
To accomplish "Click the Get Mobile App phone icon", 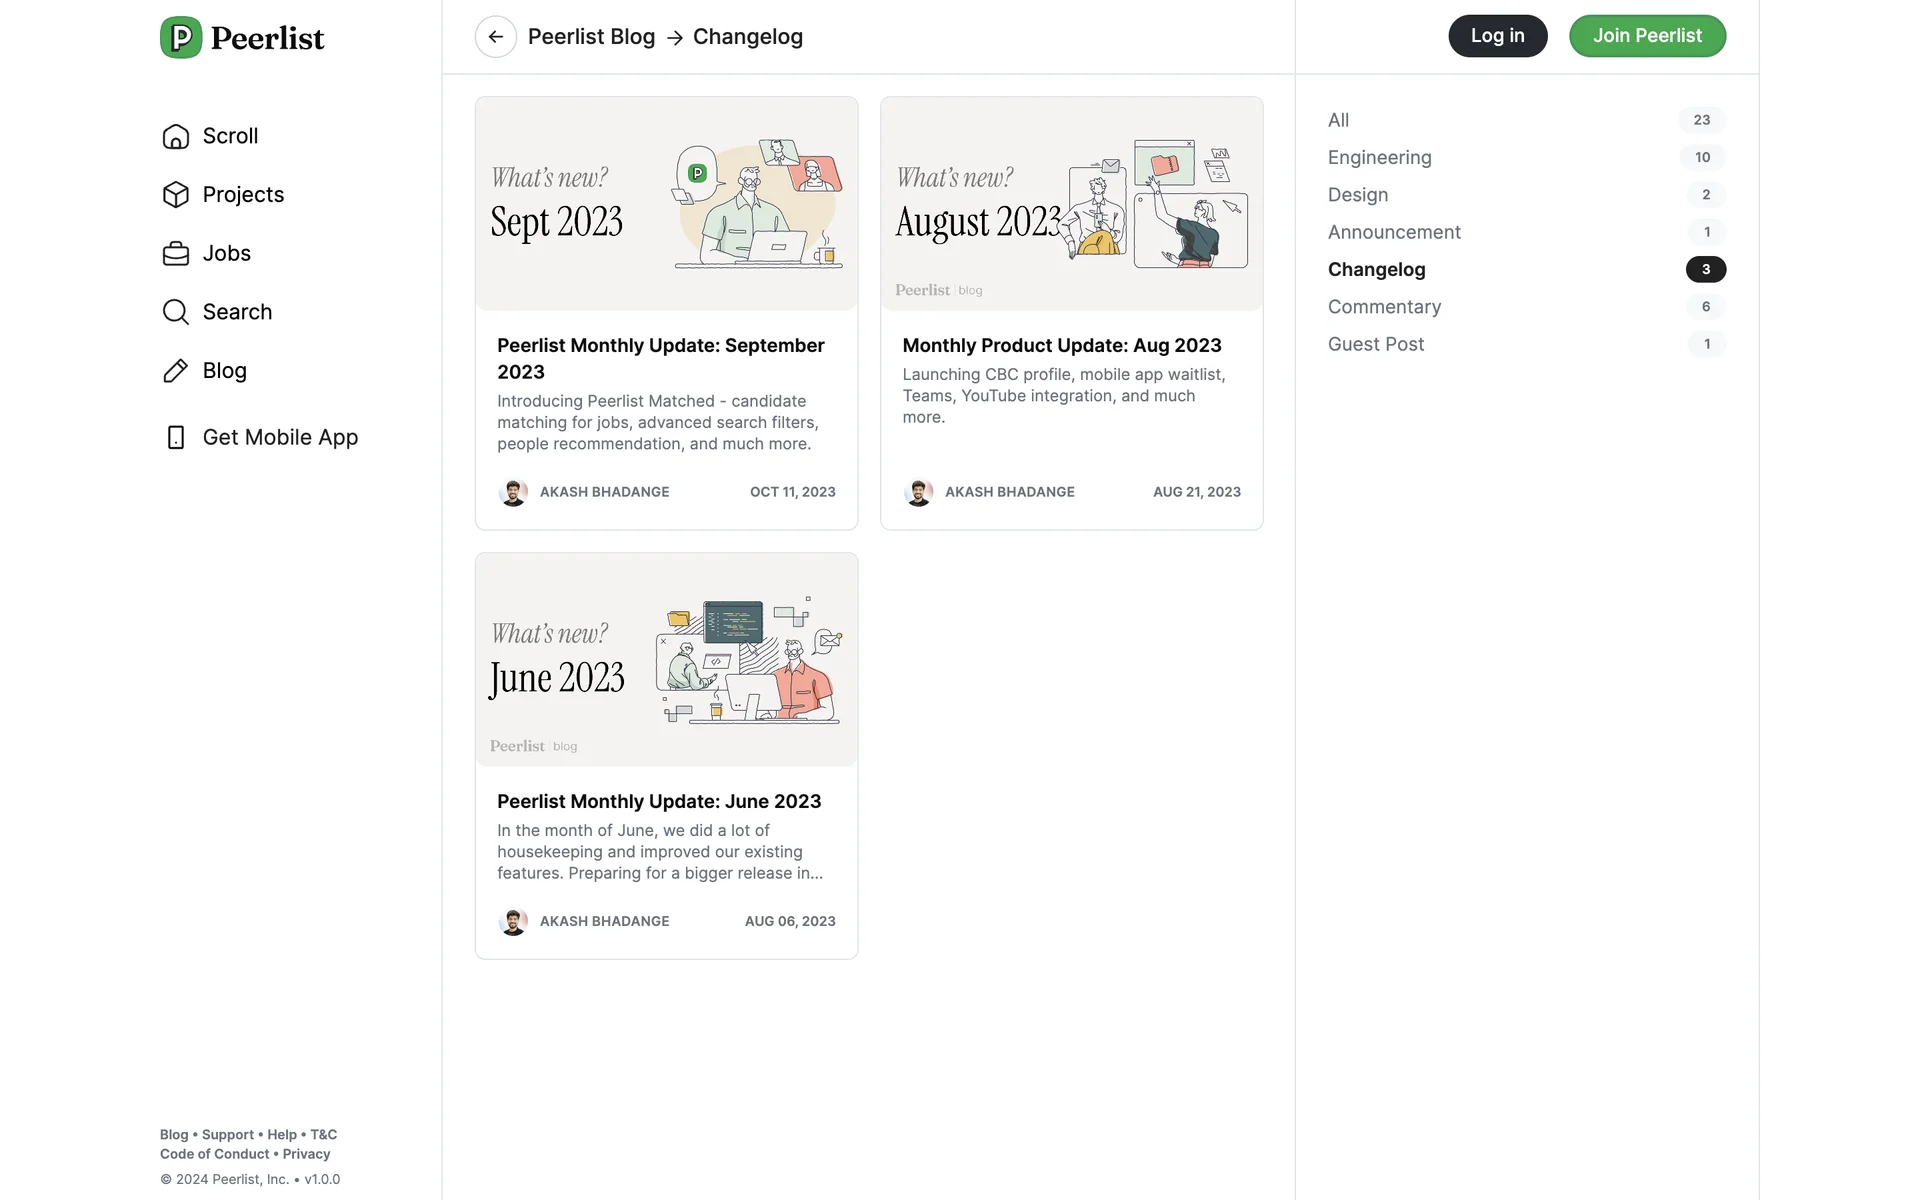I will click(176, 438).
